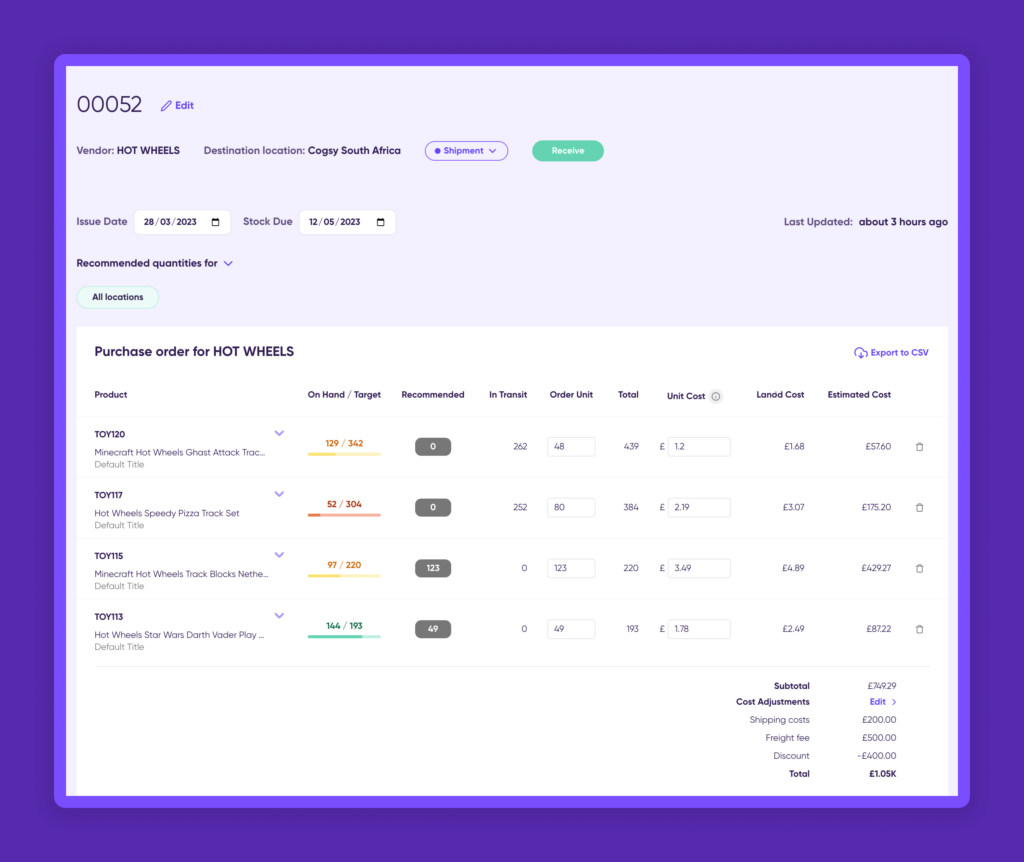This screenshot has height=862, width=1024.
Task: Select the Unit Cost field for TOY120
Action: pyautogui.click(x=698, y=446)
